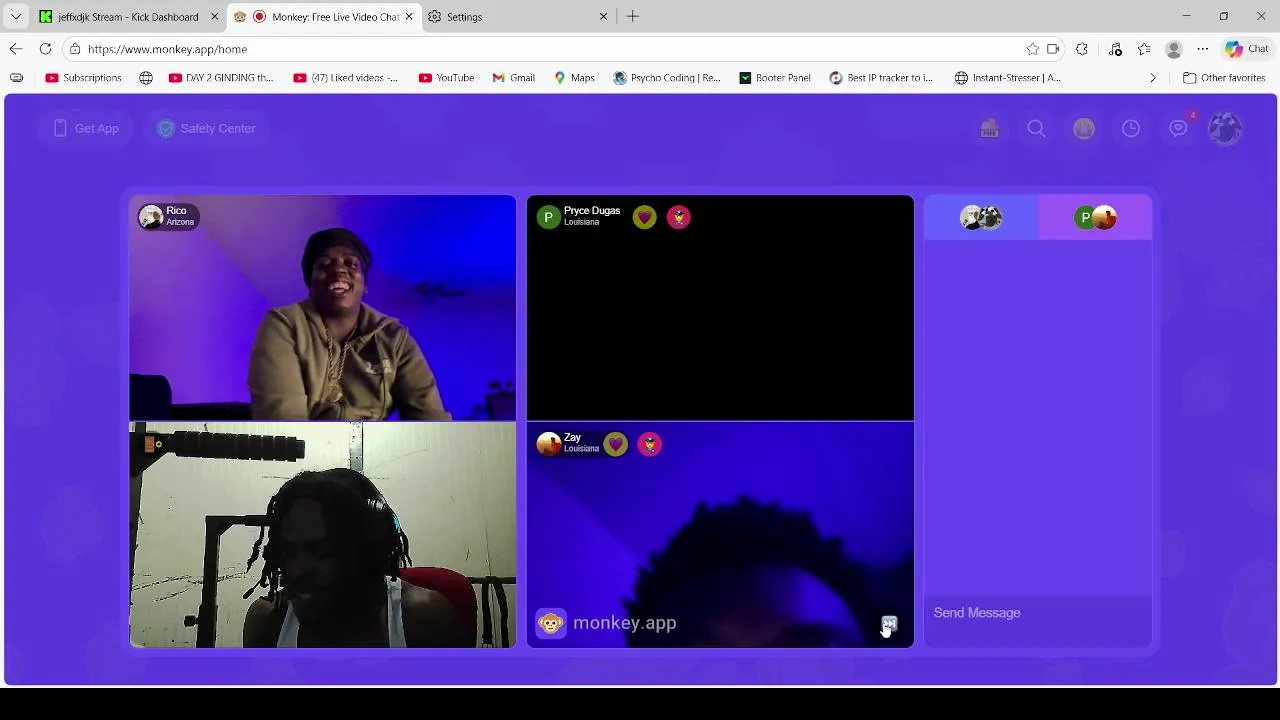Click Rico's video feed
This screenshot has width=1280, height=720.
pos(322,308)
